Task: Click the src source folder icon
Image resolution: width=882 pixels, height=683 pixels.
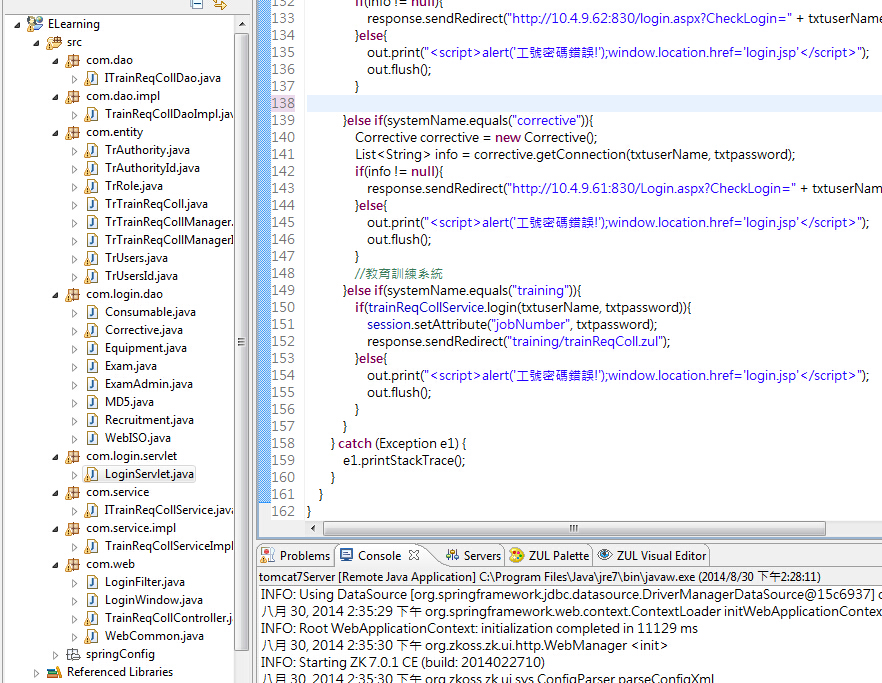Action: (x=54, y=42)
